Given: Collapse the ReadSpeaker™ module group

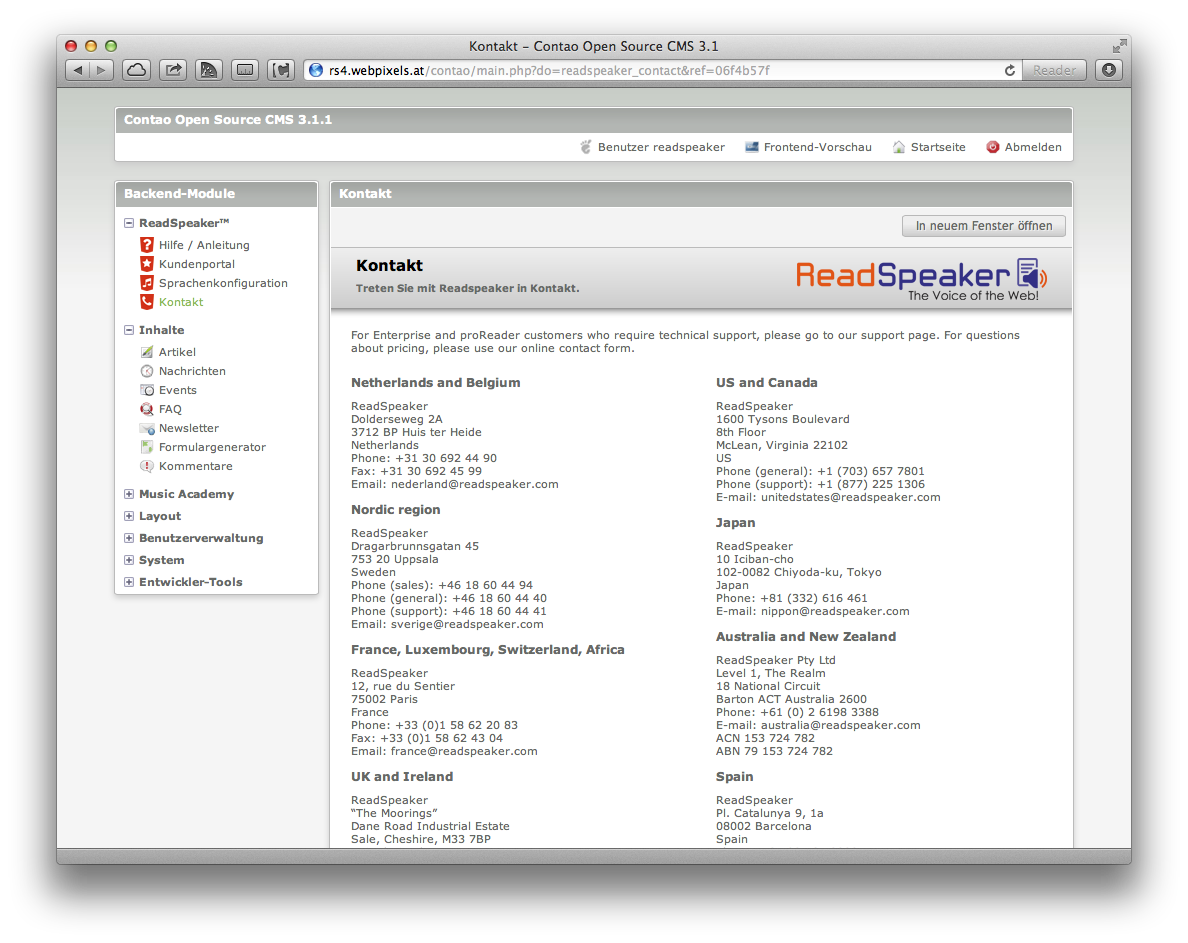Looking at the screenshot, I should [129, 223].
